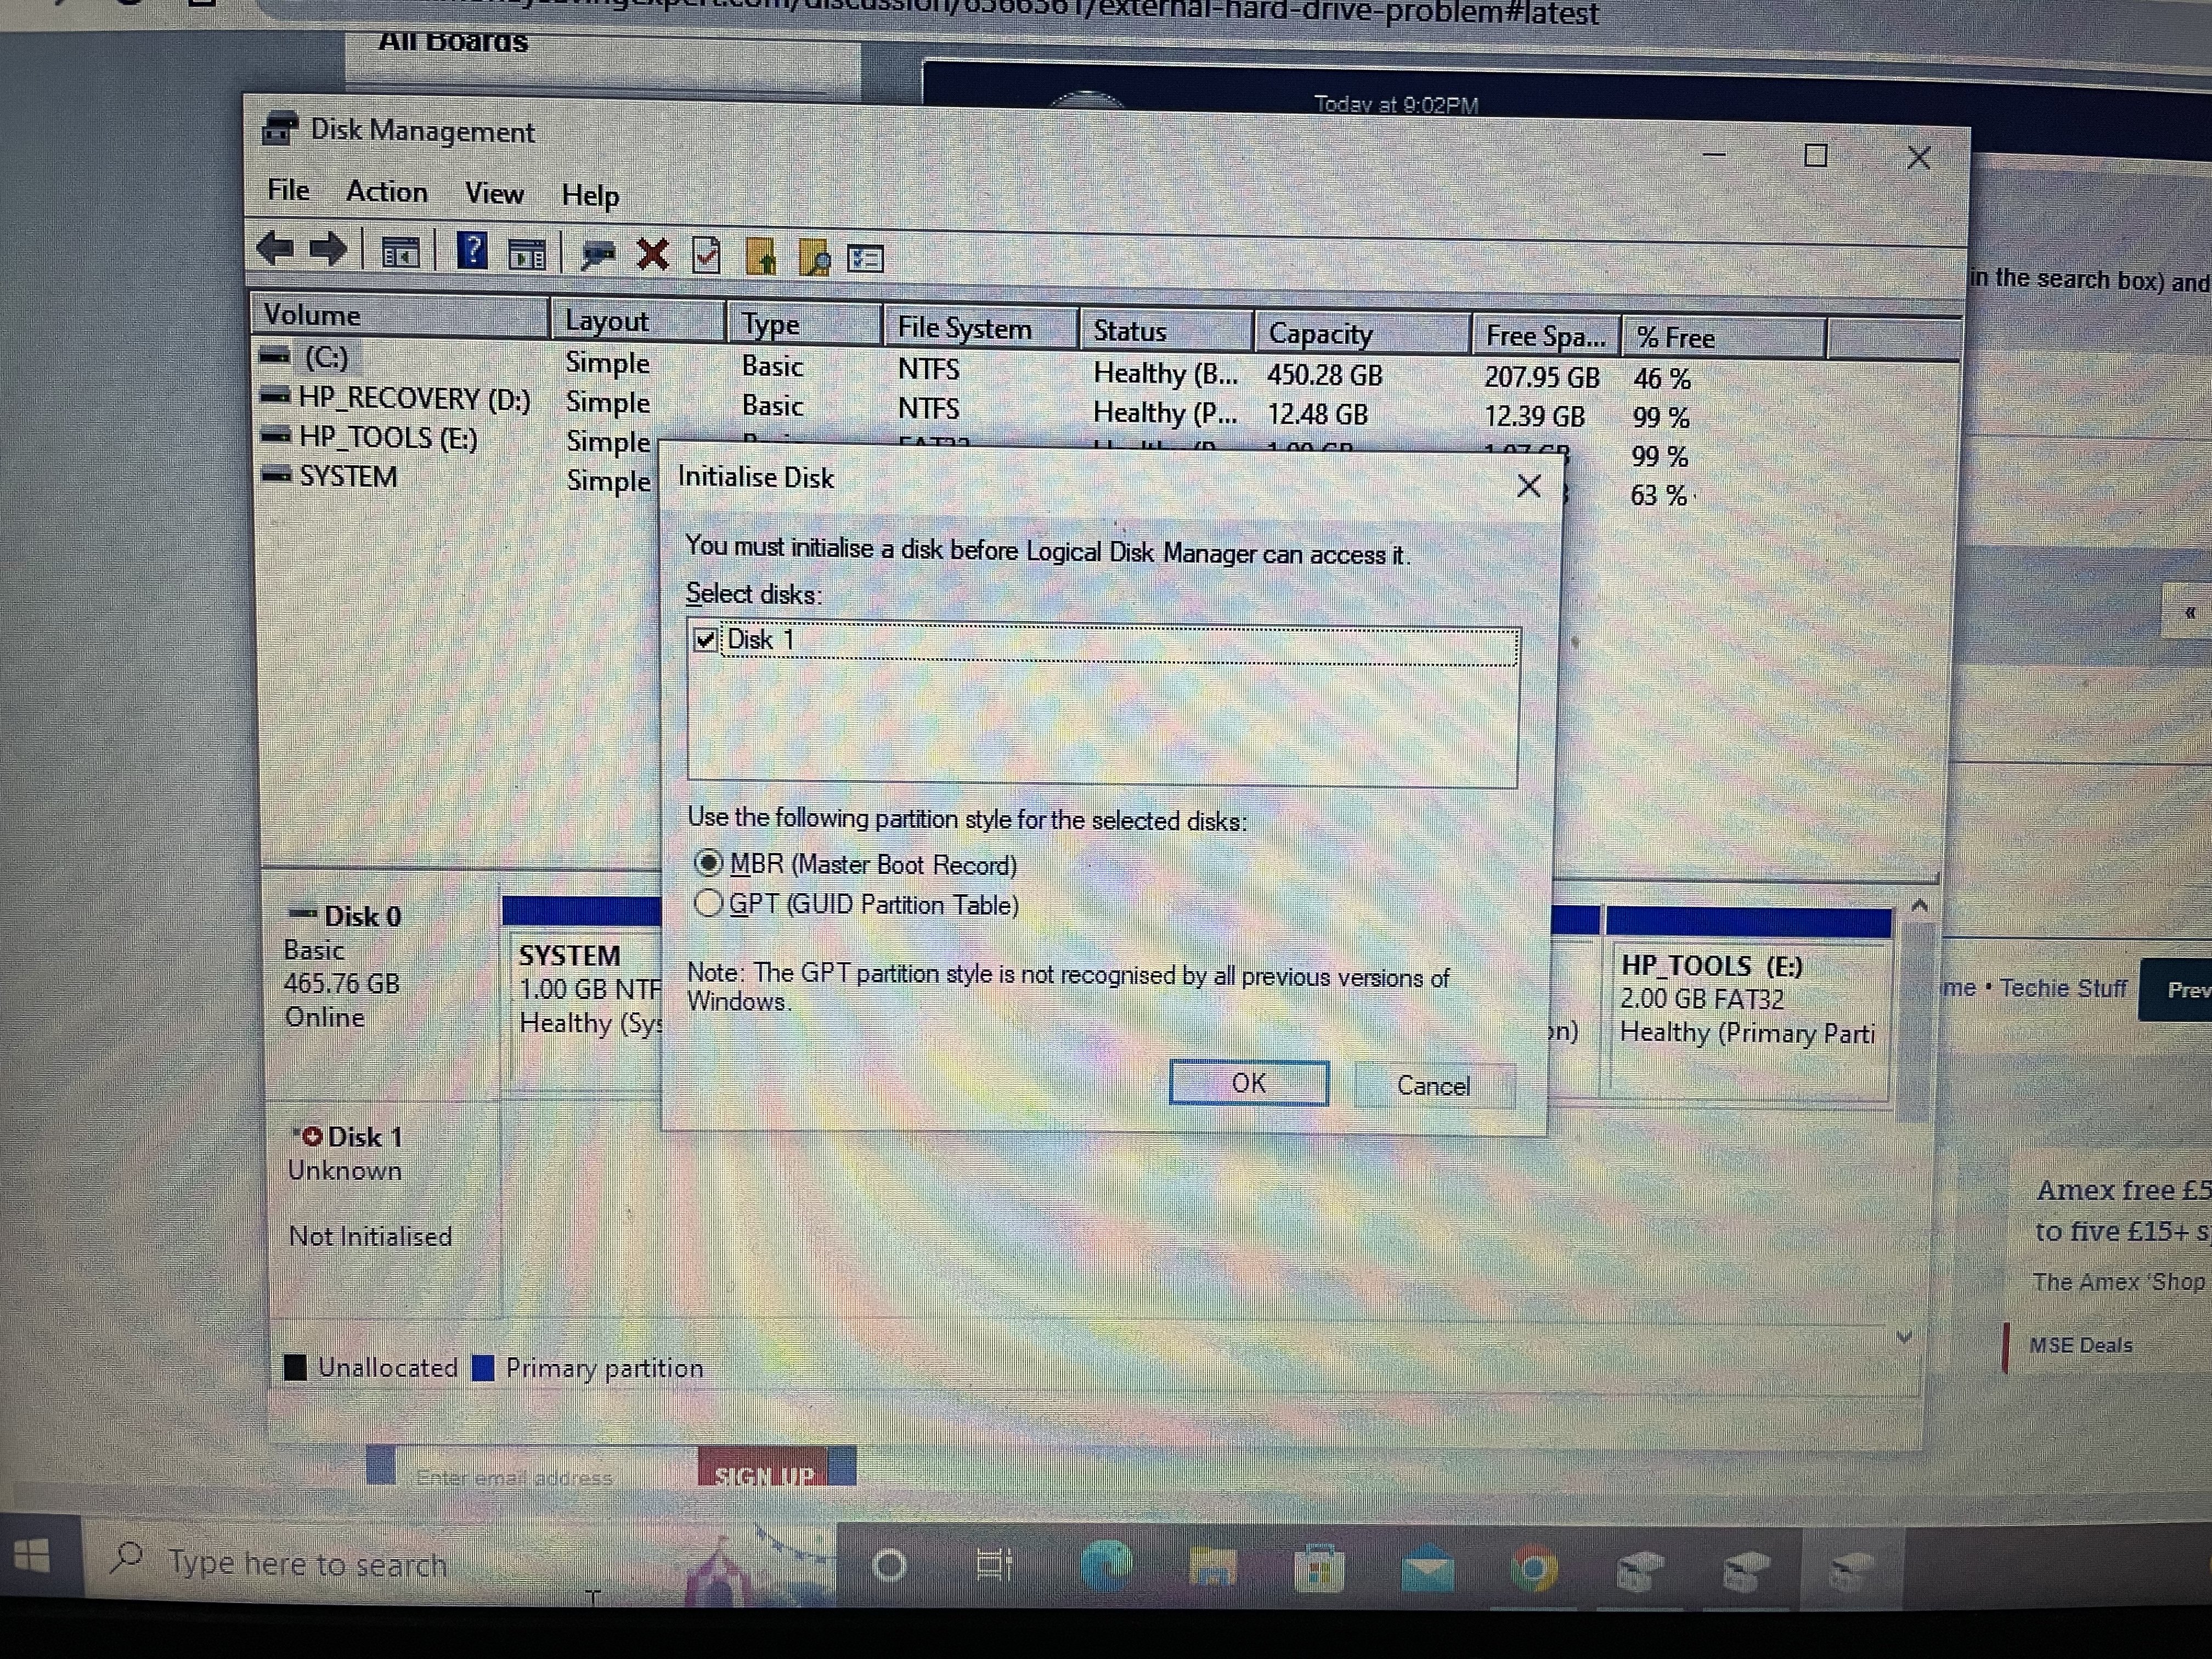Click the blue Help question-mark icon
Image resolution: width=2212 pixels, height=1659 pixels.
click(x=472, y=251)
